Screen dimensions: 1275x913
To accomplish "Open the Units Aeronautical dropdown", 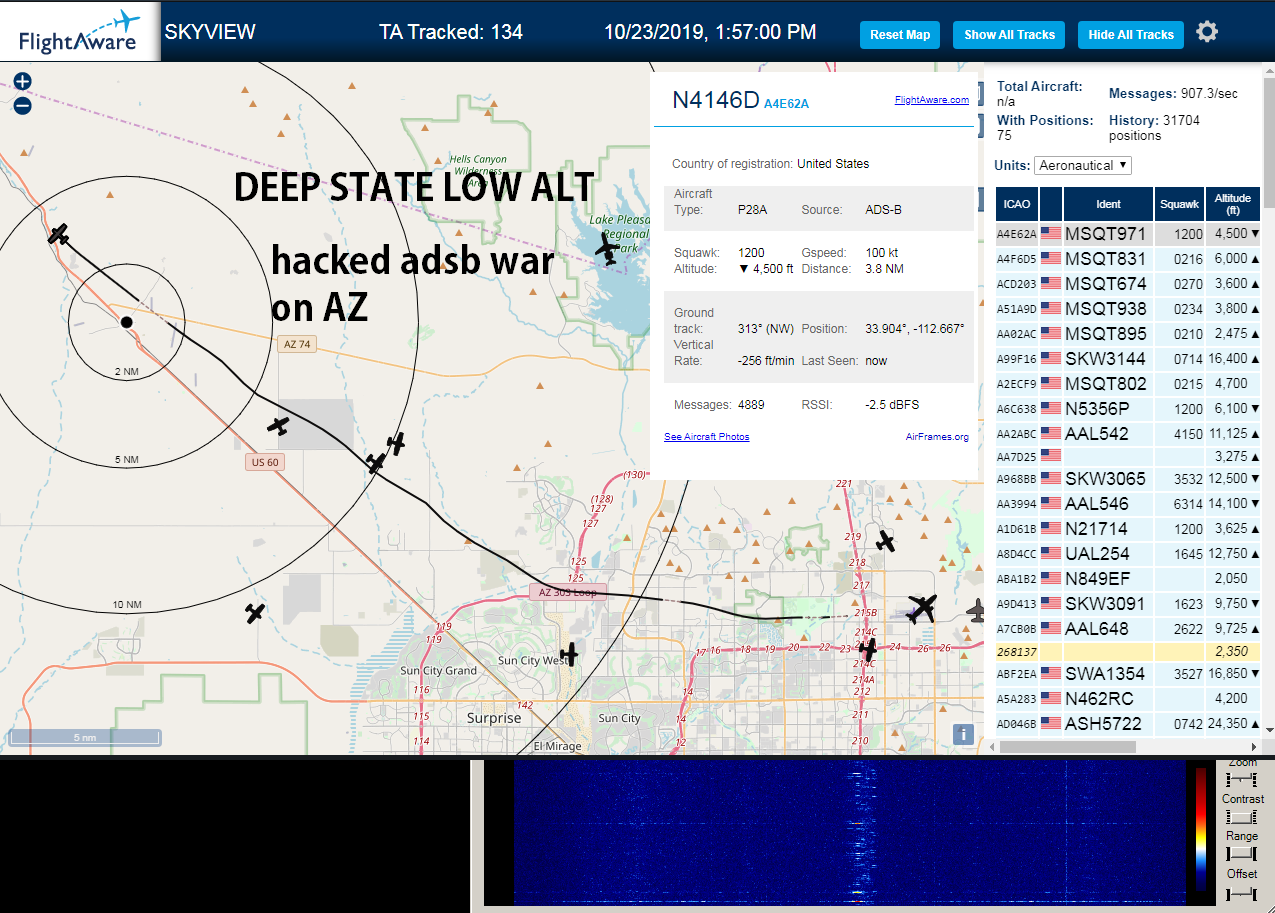I will click(x=1083, y=165).
